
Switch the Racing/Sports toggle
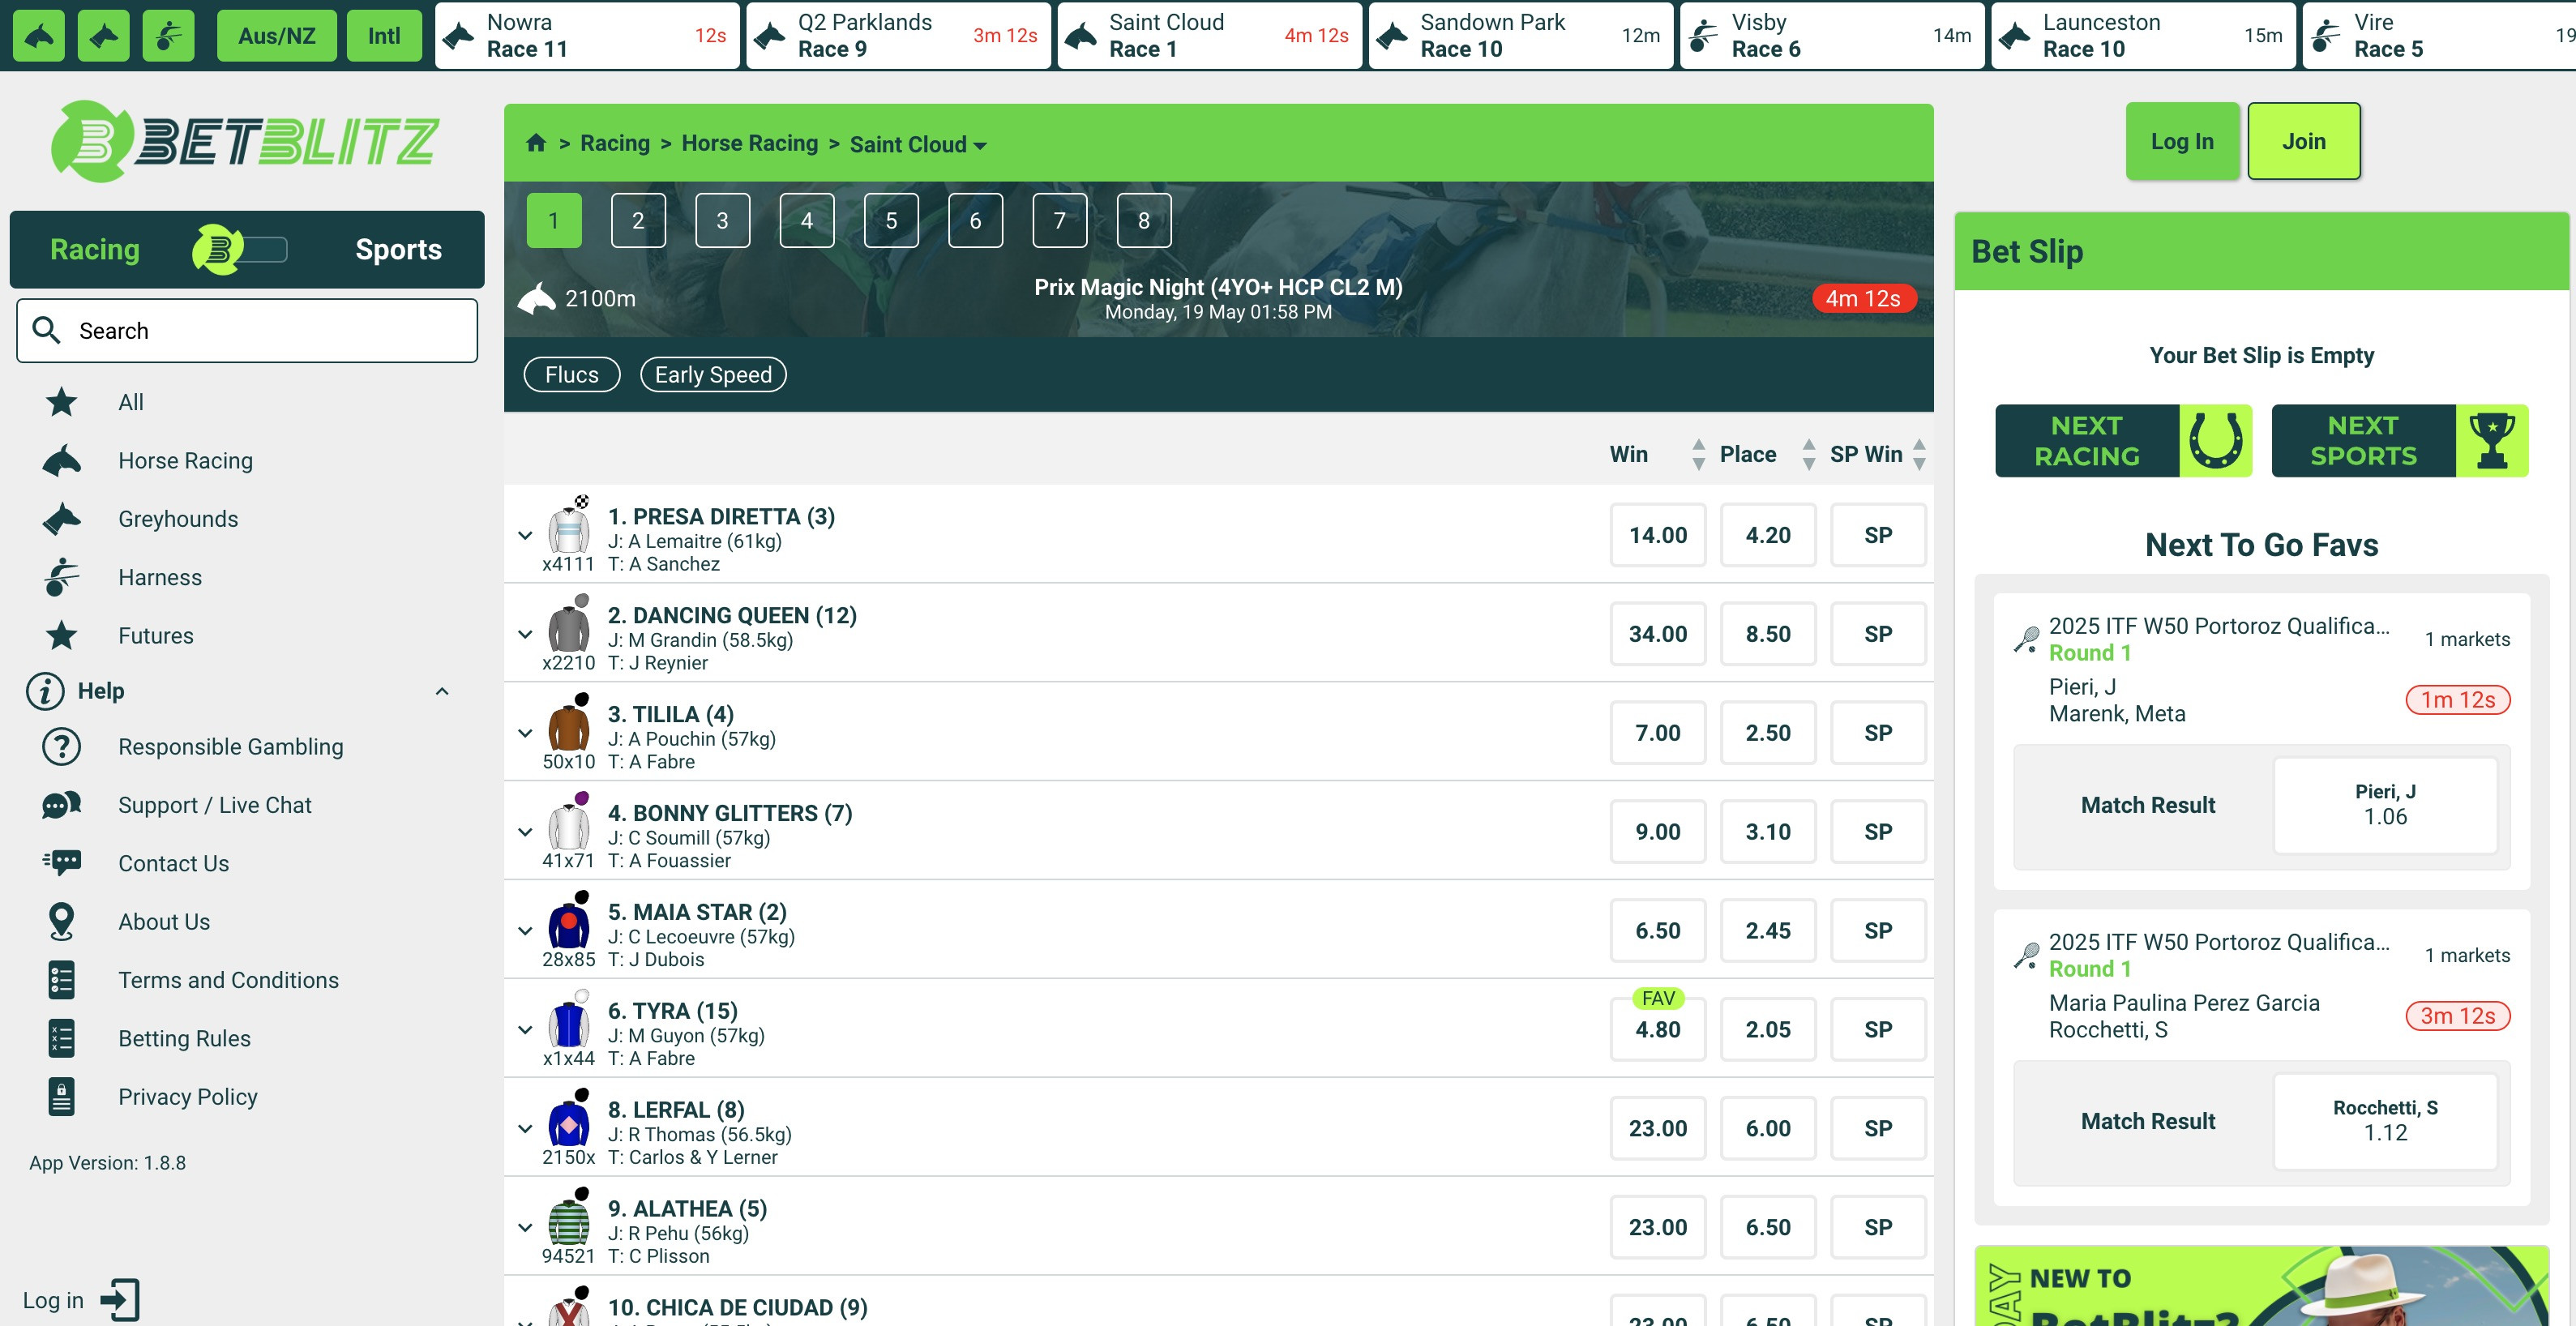point(240,249)
